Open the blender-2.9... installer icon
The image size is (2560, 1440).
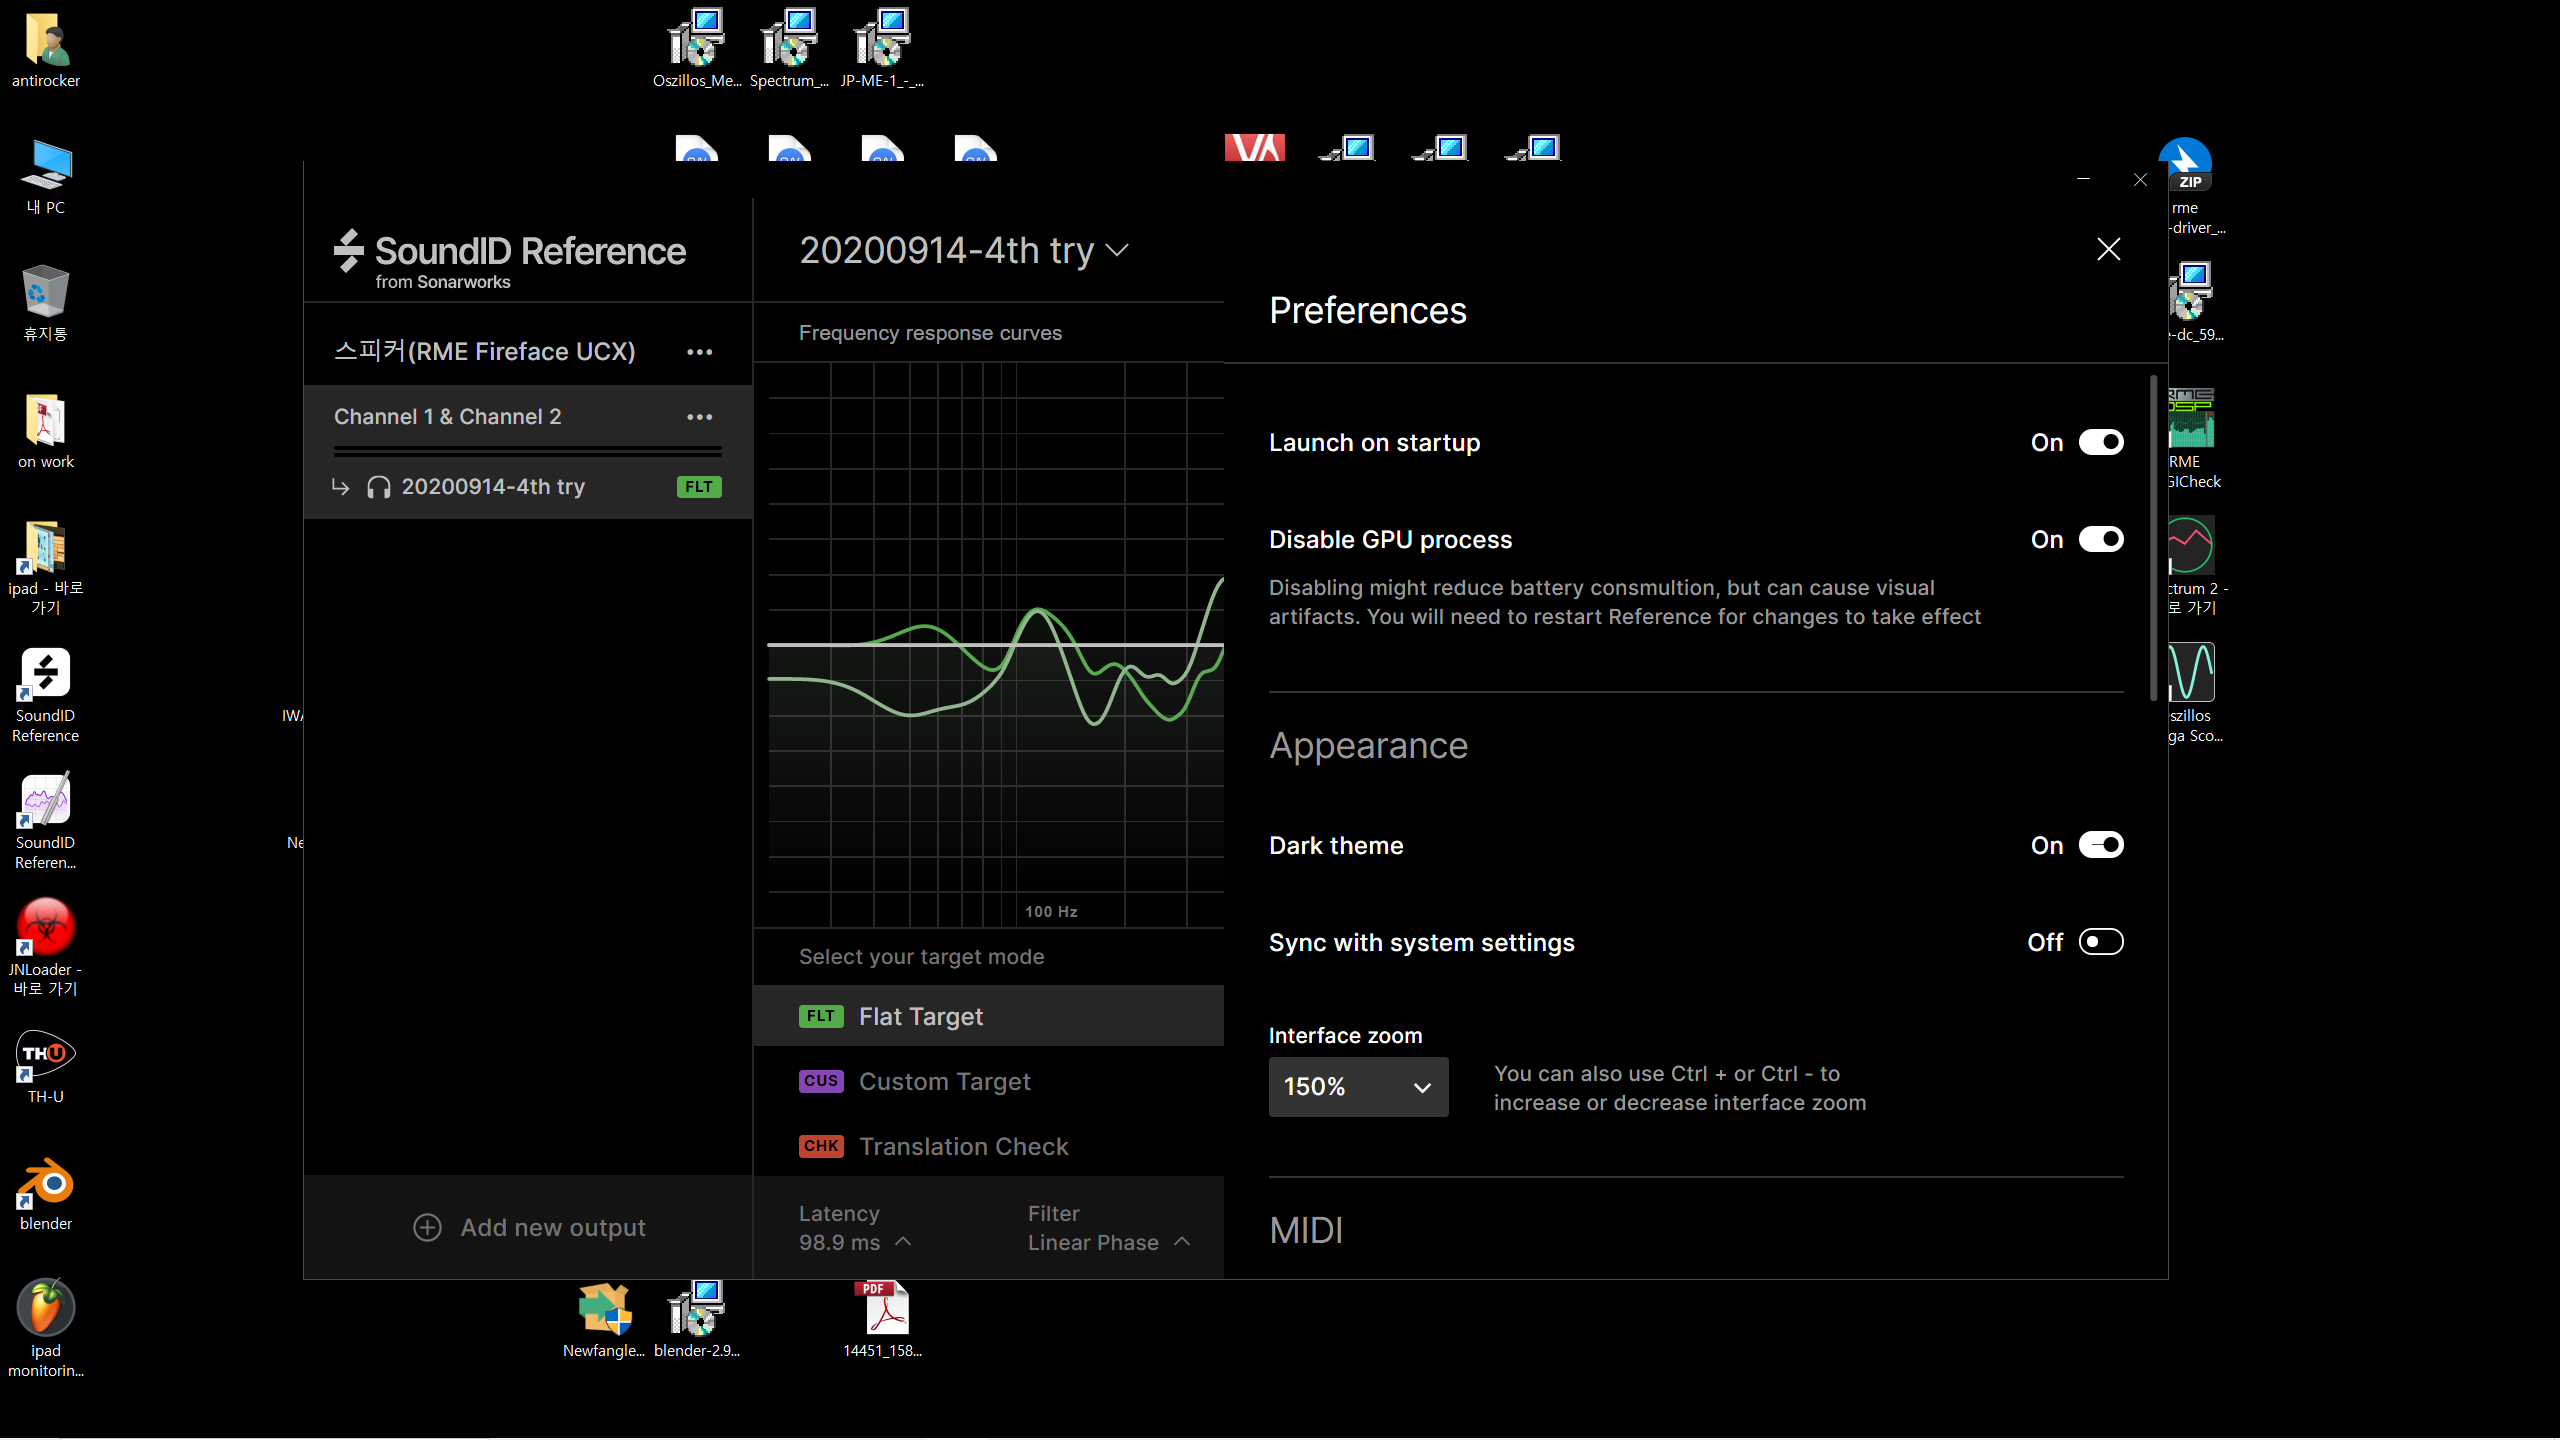[697, 1320]
